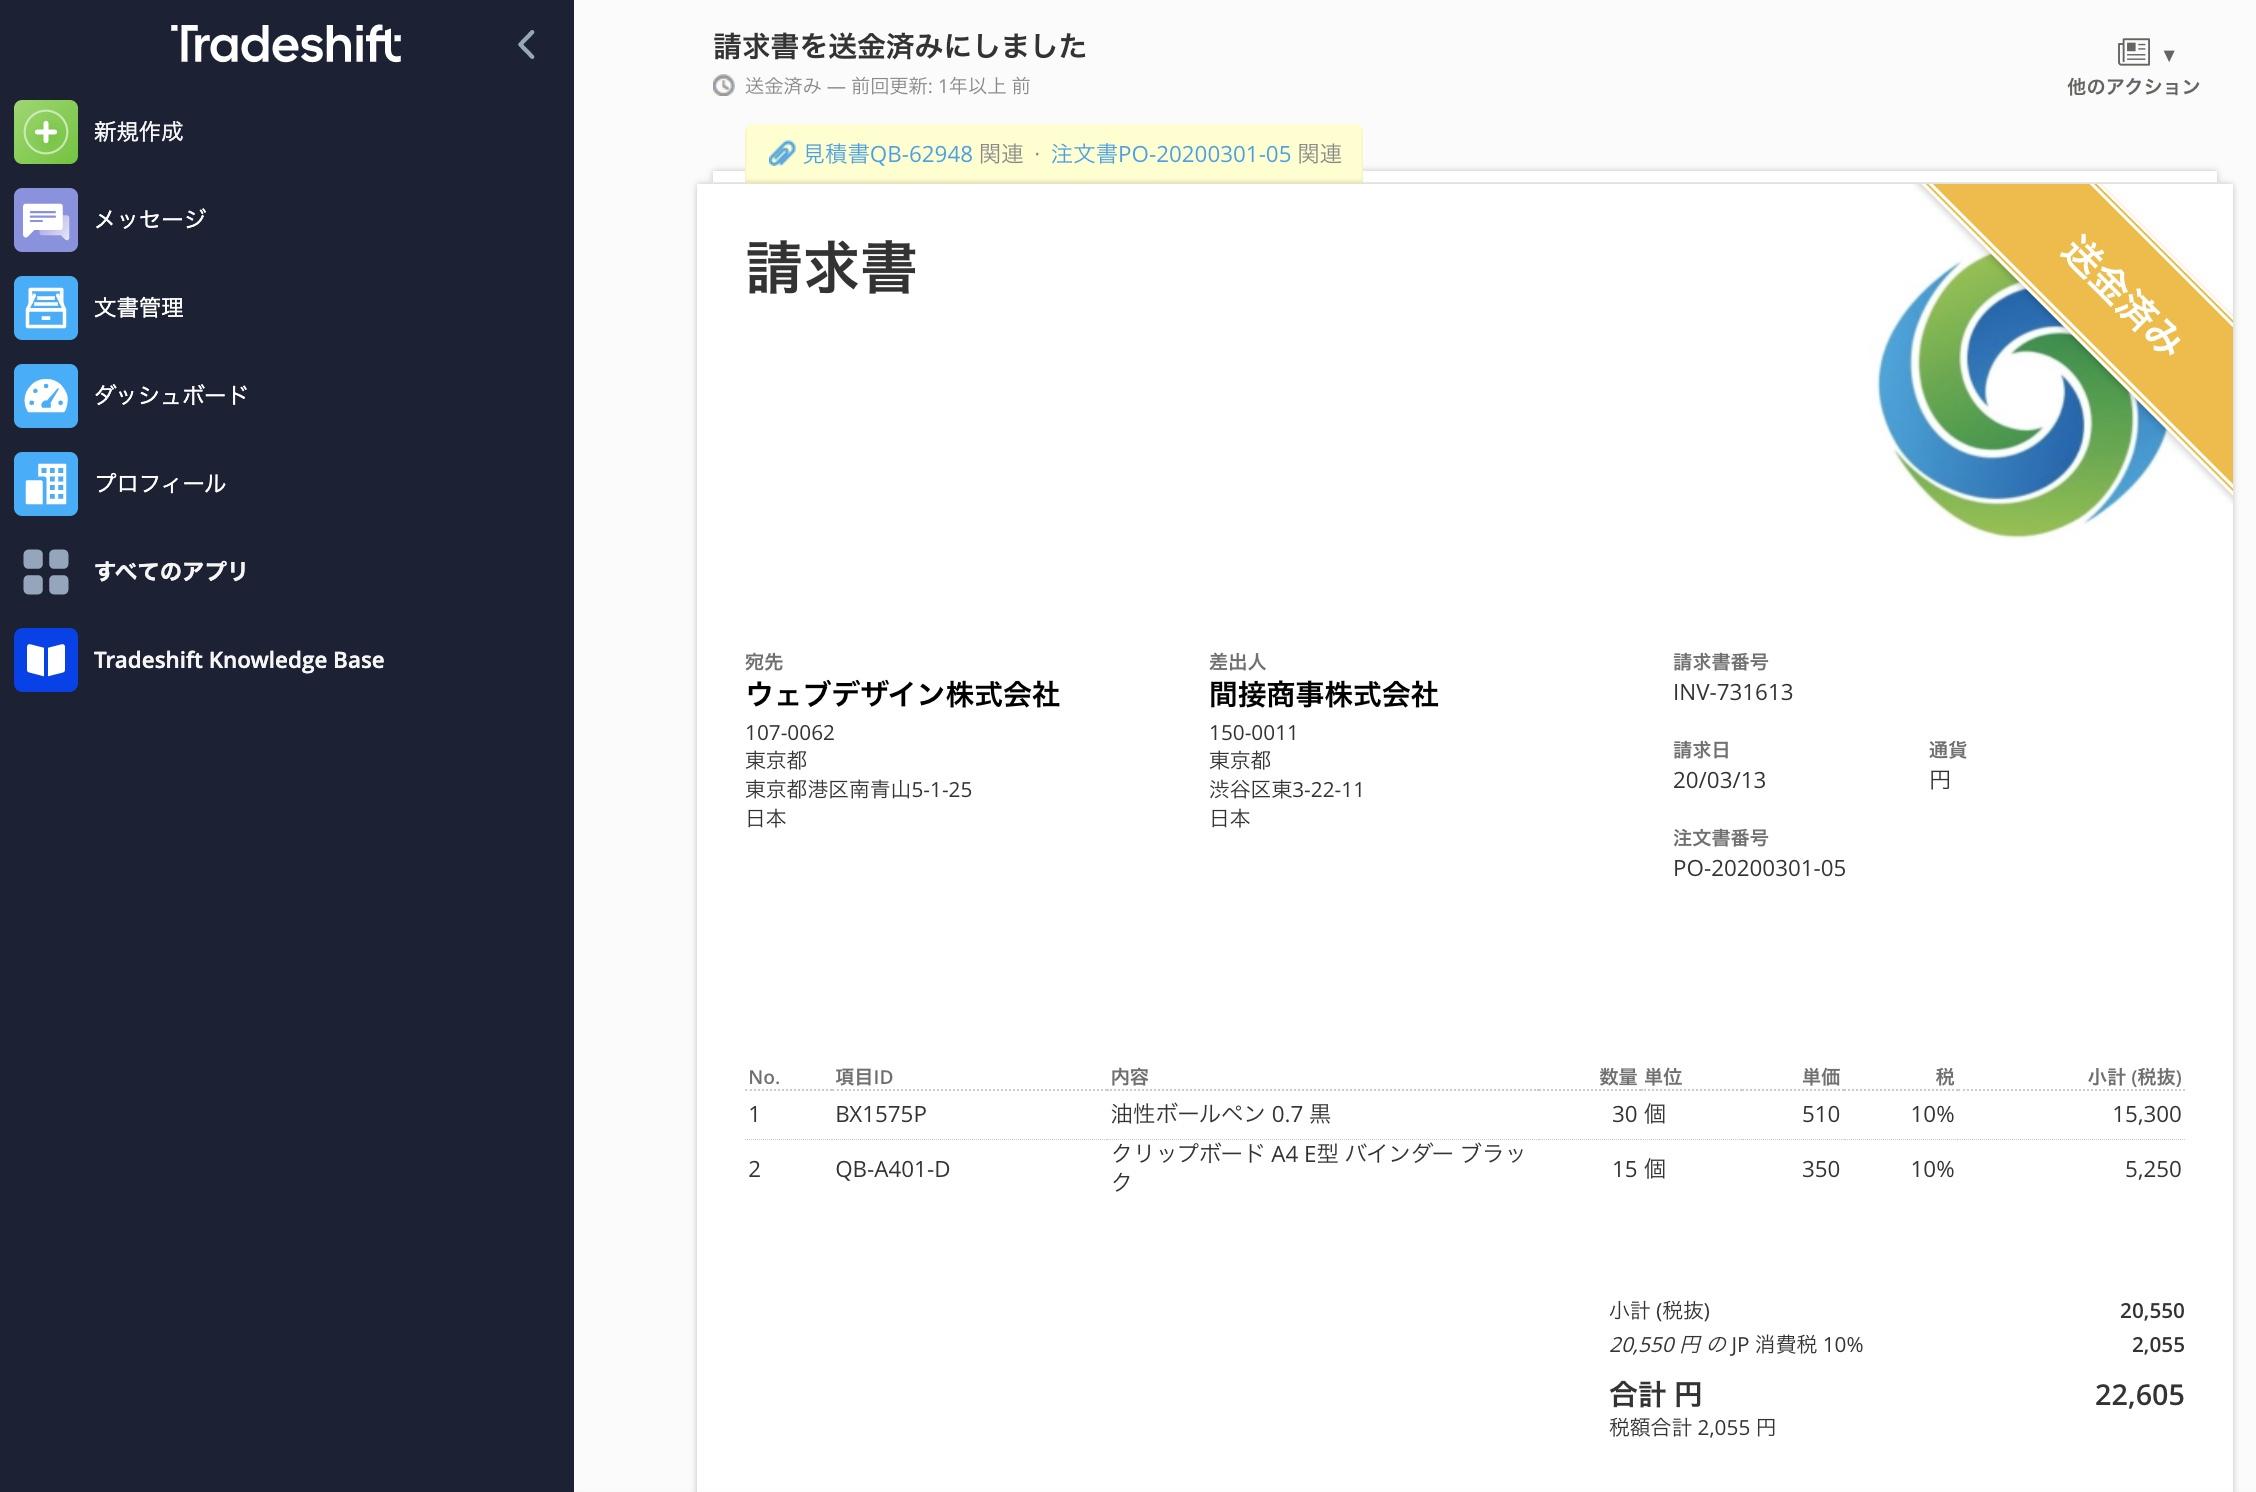
Task: Click the clock icon next to 送金済み status
Action: (723, 88)
